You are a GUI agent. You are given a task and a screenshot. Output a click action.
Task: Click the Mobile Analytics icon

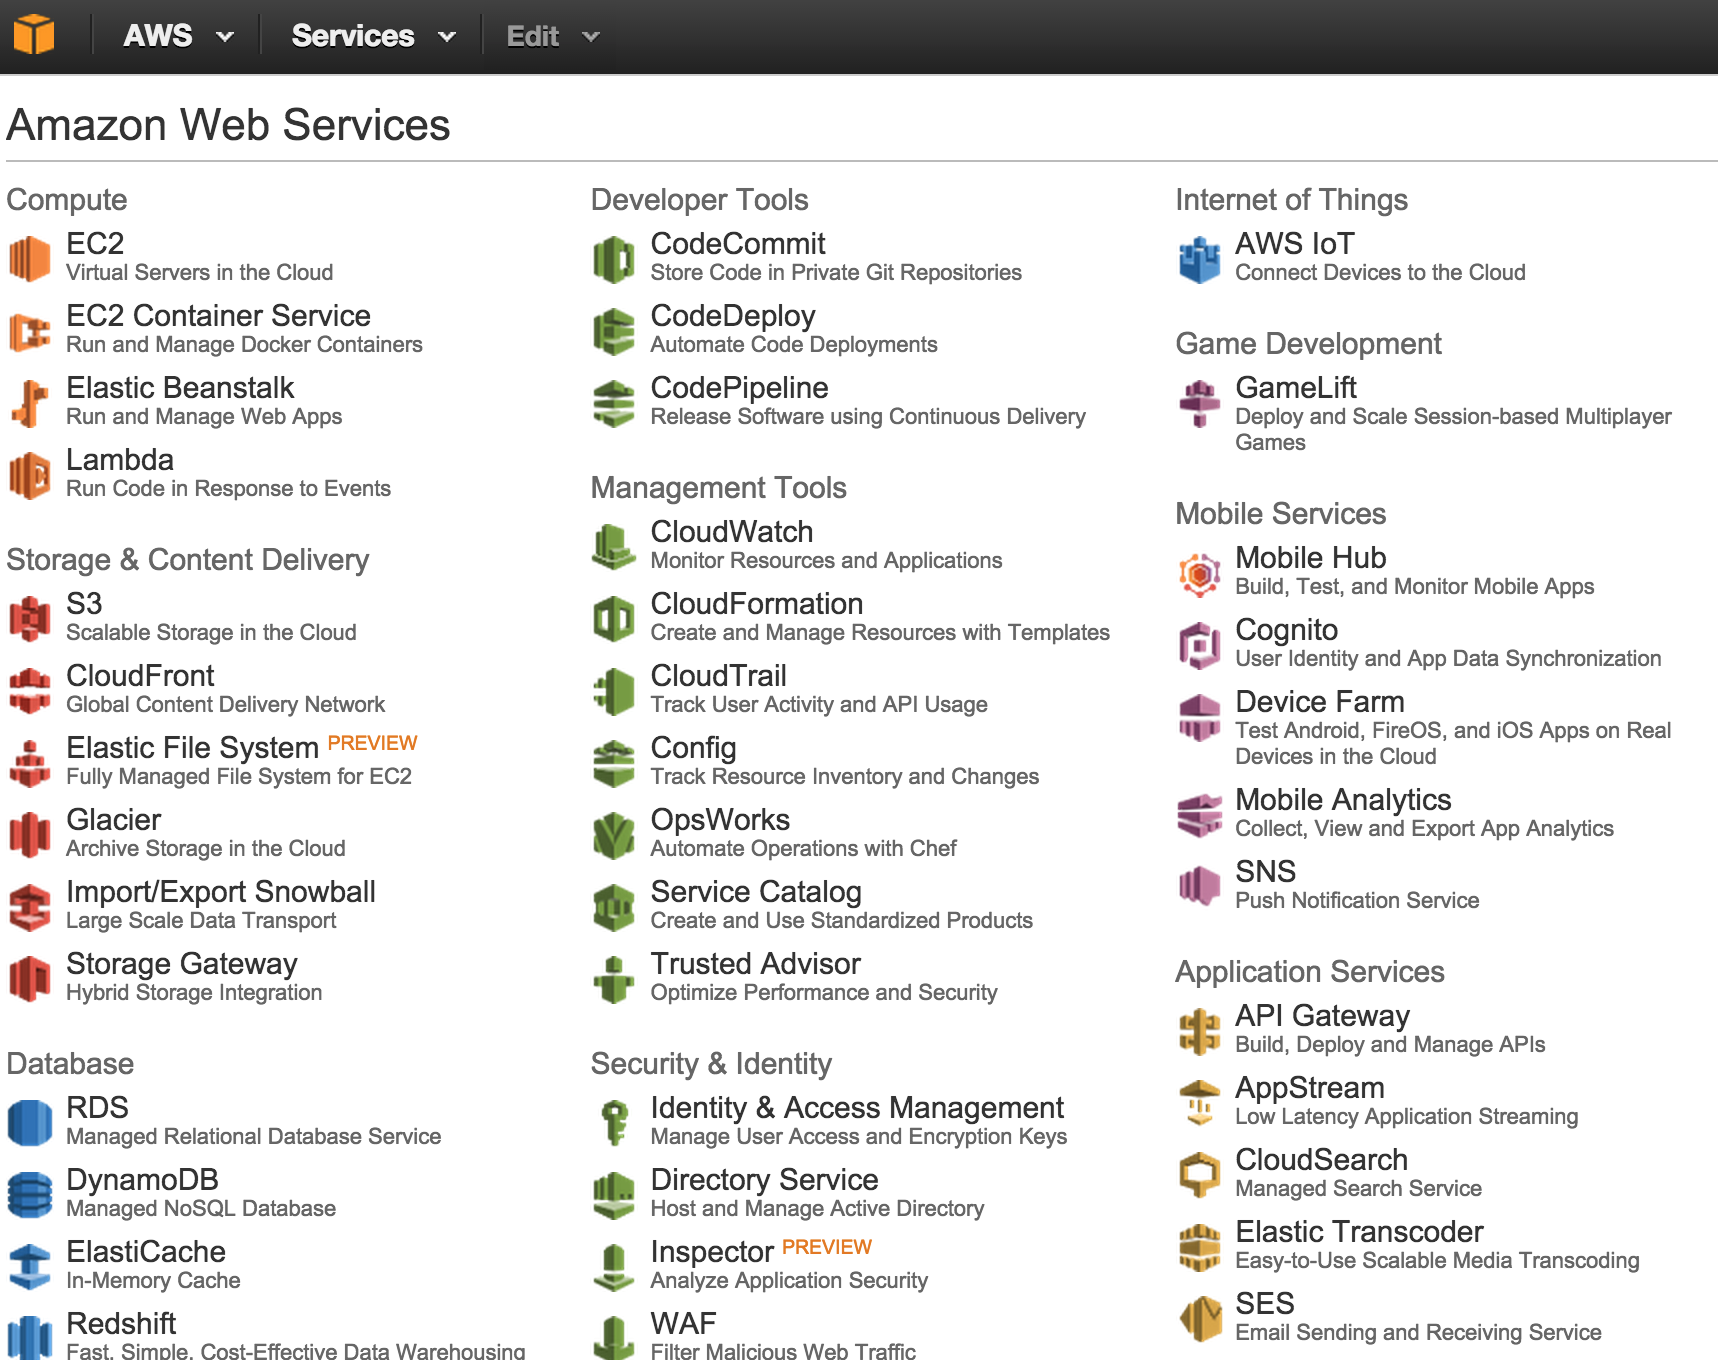click(x=1199, y=815)
